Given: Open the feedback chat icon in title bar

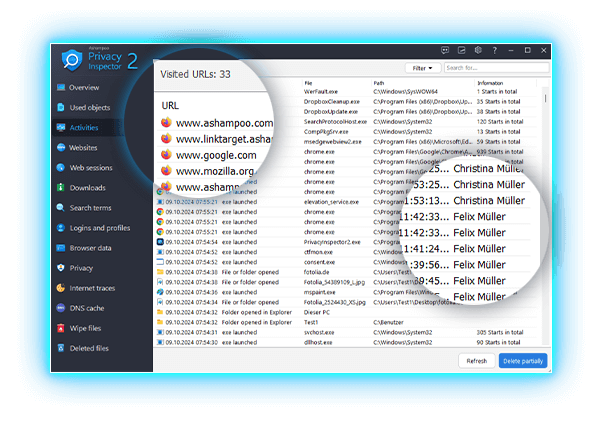Looking at the screenshot, I should point(445,50).
